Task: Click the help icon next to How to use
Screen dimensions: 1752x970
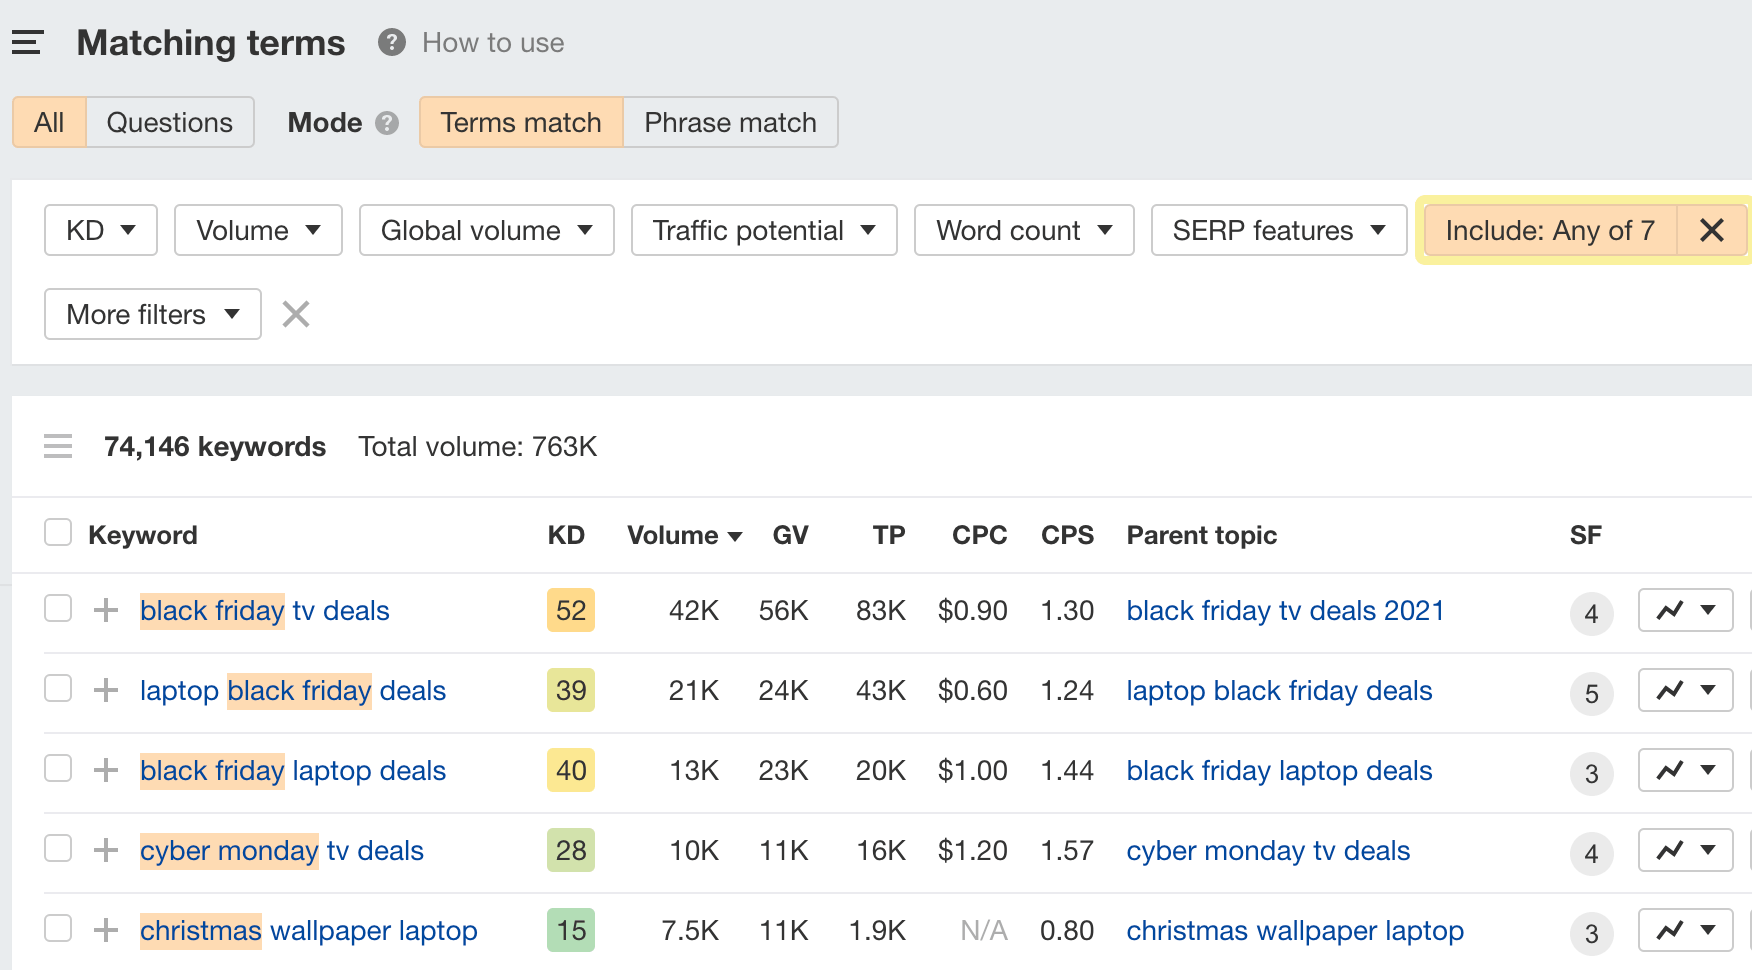Action: 390,42
